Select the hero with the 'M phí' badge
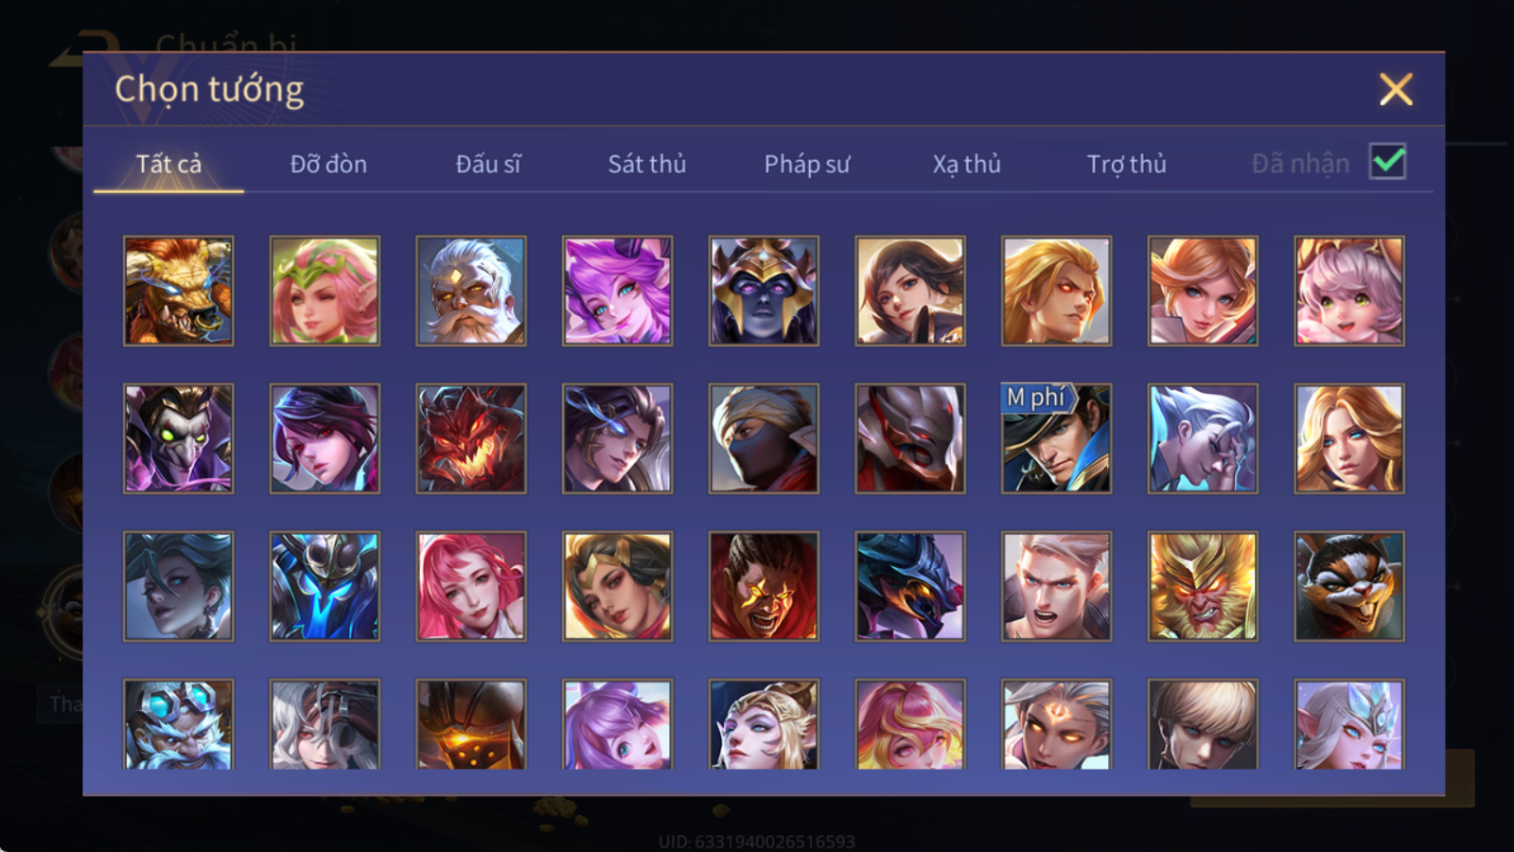Viewport: 1514px width, 852px height. tap(1056, 438)
